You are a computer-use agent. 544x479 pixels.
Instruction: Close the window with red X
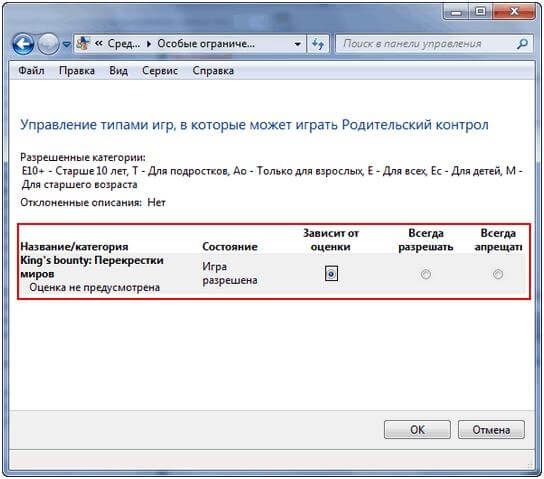pos(514,12)
